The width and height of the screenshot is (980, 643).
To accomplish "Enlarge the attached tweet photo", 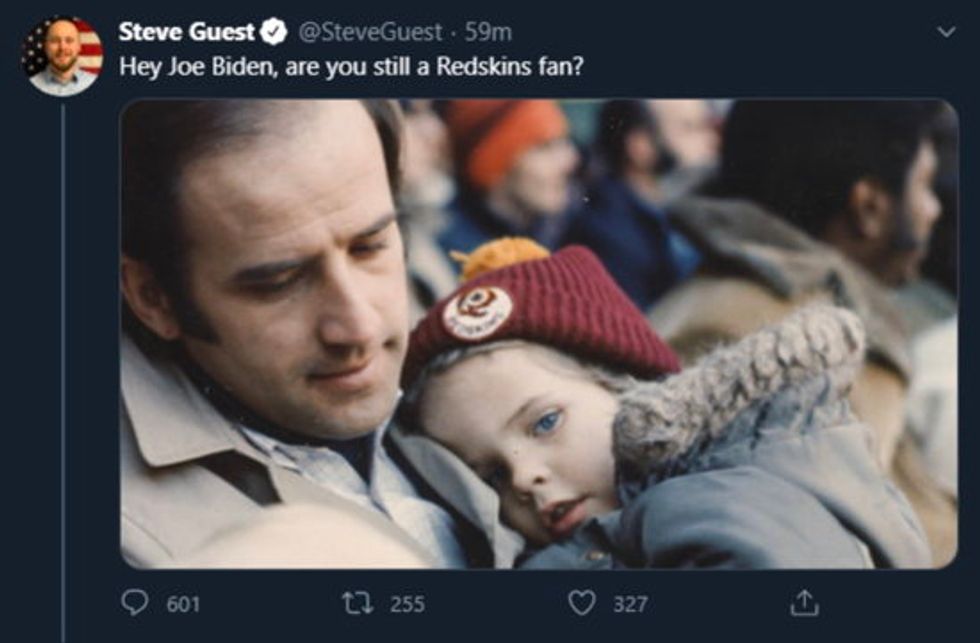I will (x=538, y=333).
